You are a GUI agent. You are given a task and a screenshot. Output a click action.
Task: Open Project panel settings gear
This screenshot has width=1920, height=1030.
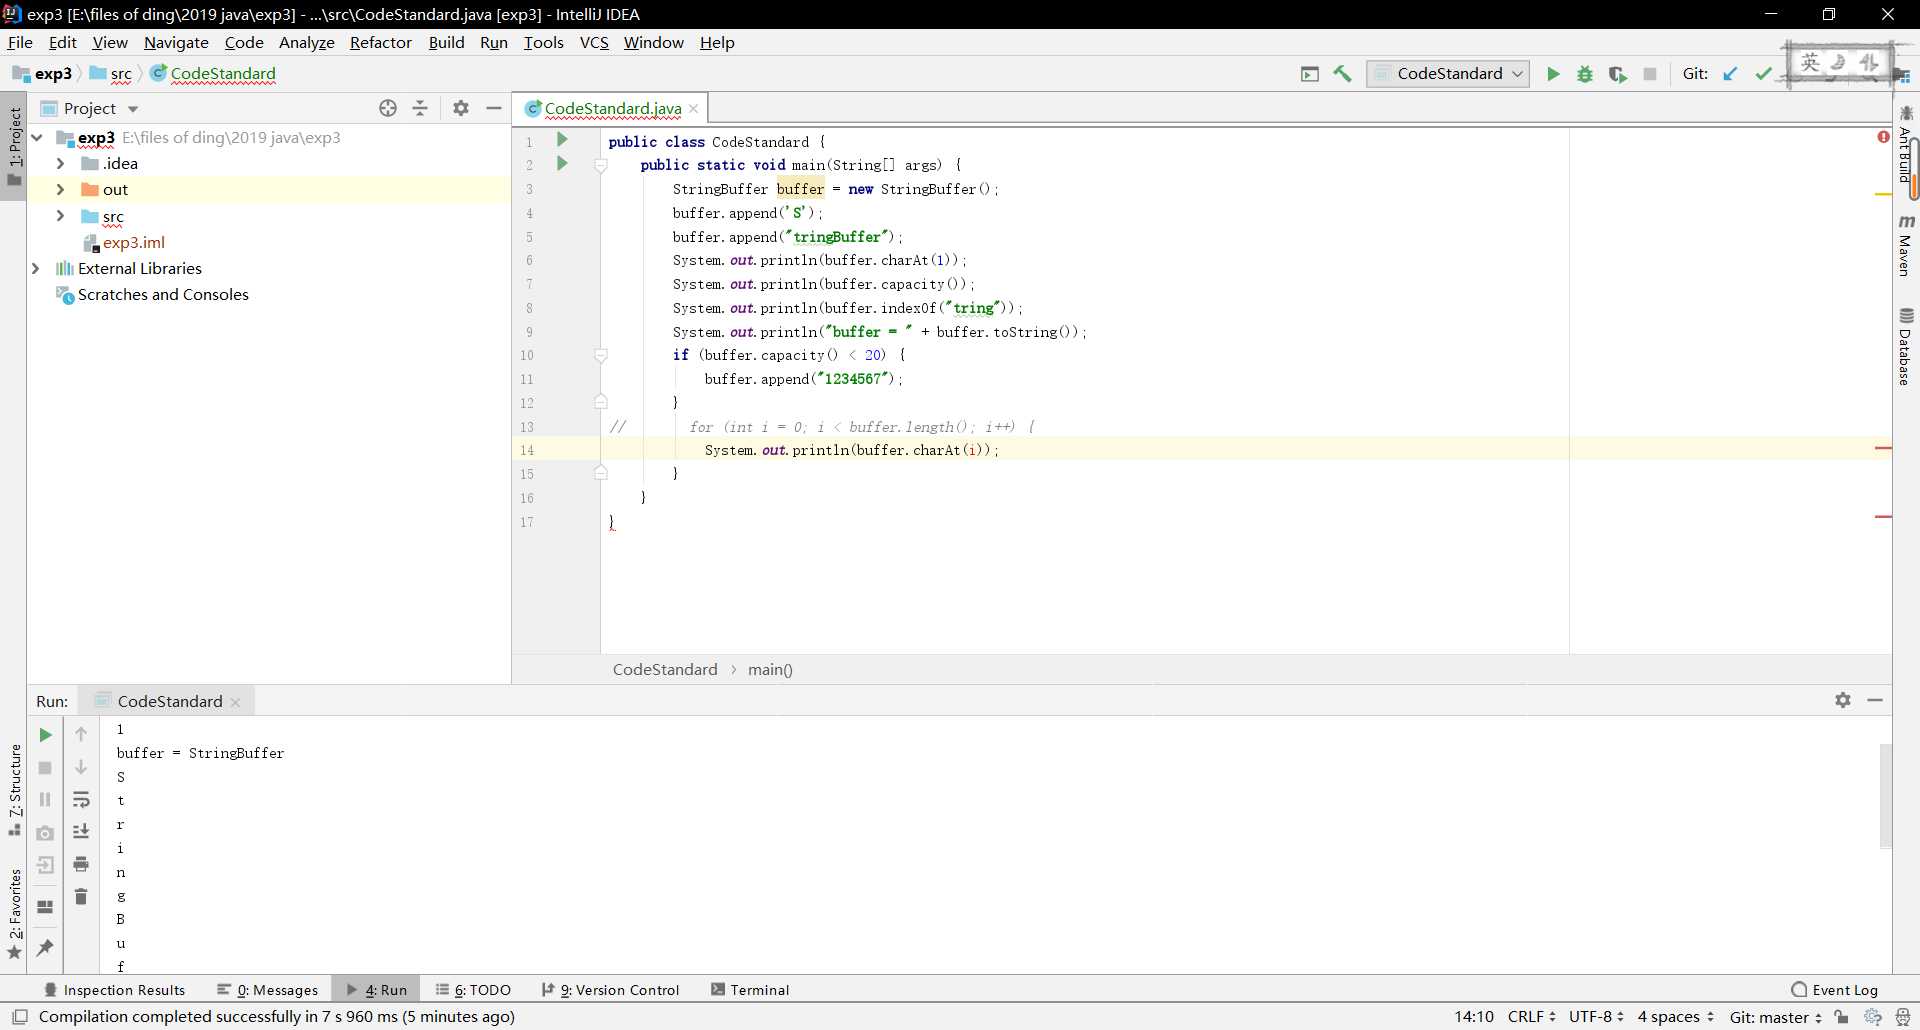point(461,108)
